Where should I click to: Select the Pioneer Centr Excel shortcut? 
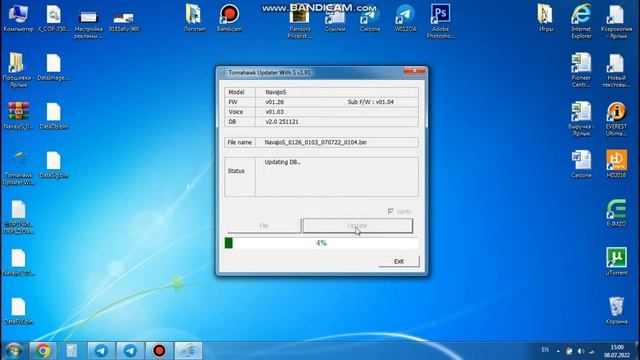click(x=581, y=70)
